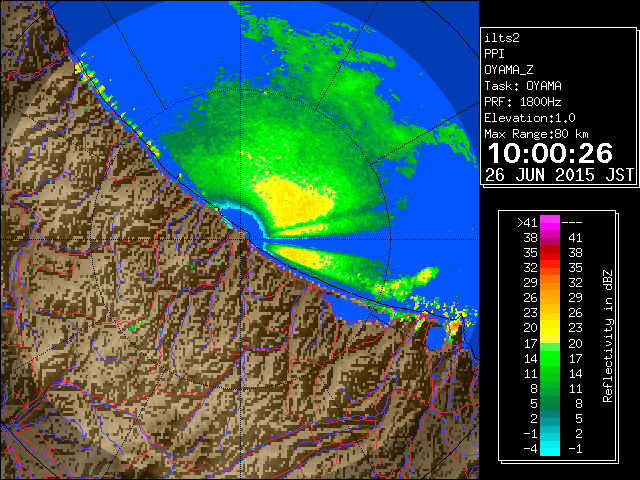Select the "Elevation:1.0" text
Screen dimensions: 640x480
[x=530, y=118]
